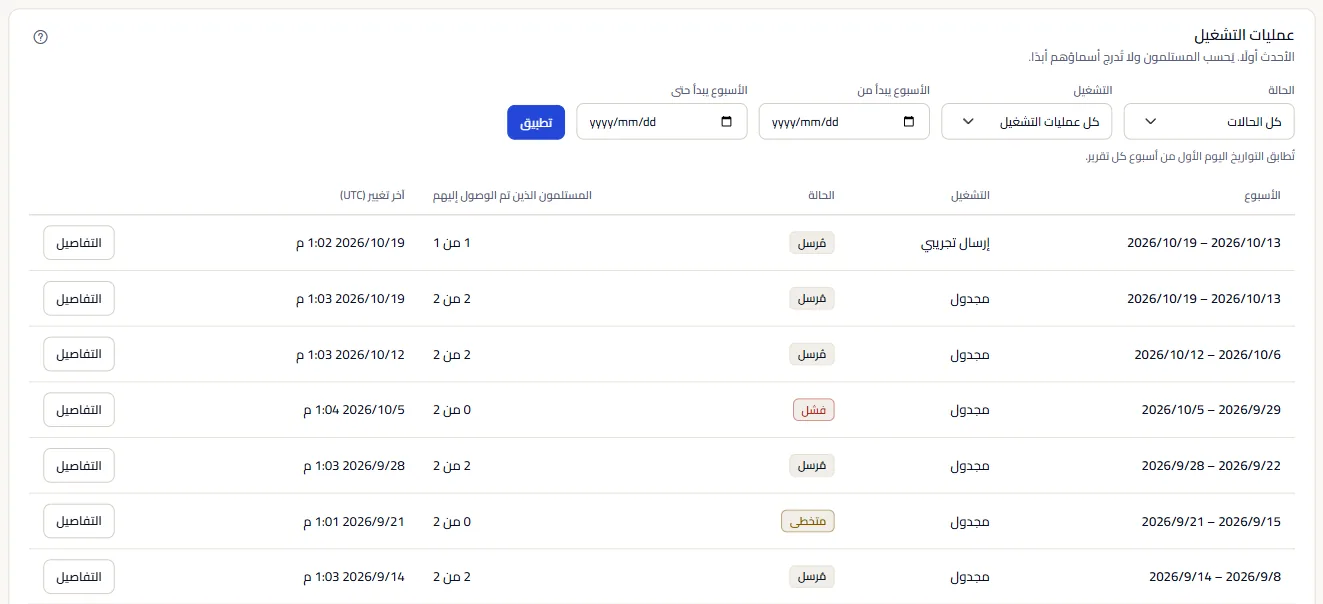Open the help question-mark icon
The image size is (1323, 604).
click(41, 37)
